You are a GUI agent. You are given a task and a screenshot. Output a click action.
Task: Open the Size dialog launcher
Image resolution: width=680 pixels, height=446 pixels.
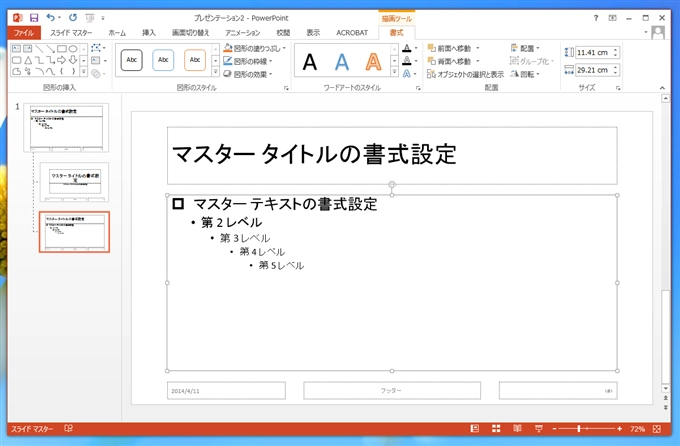tap(618, 88)
